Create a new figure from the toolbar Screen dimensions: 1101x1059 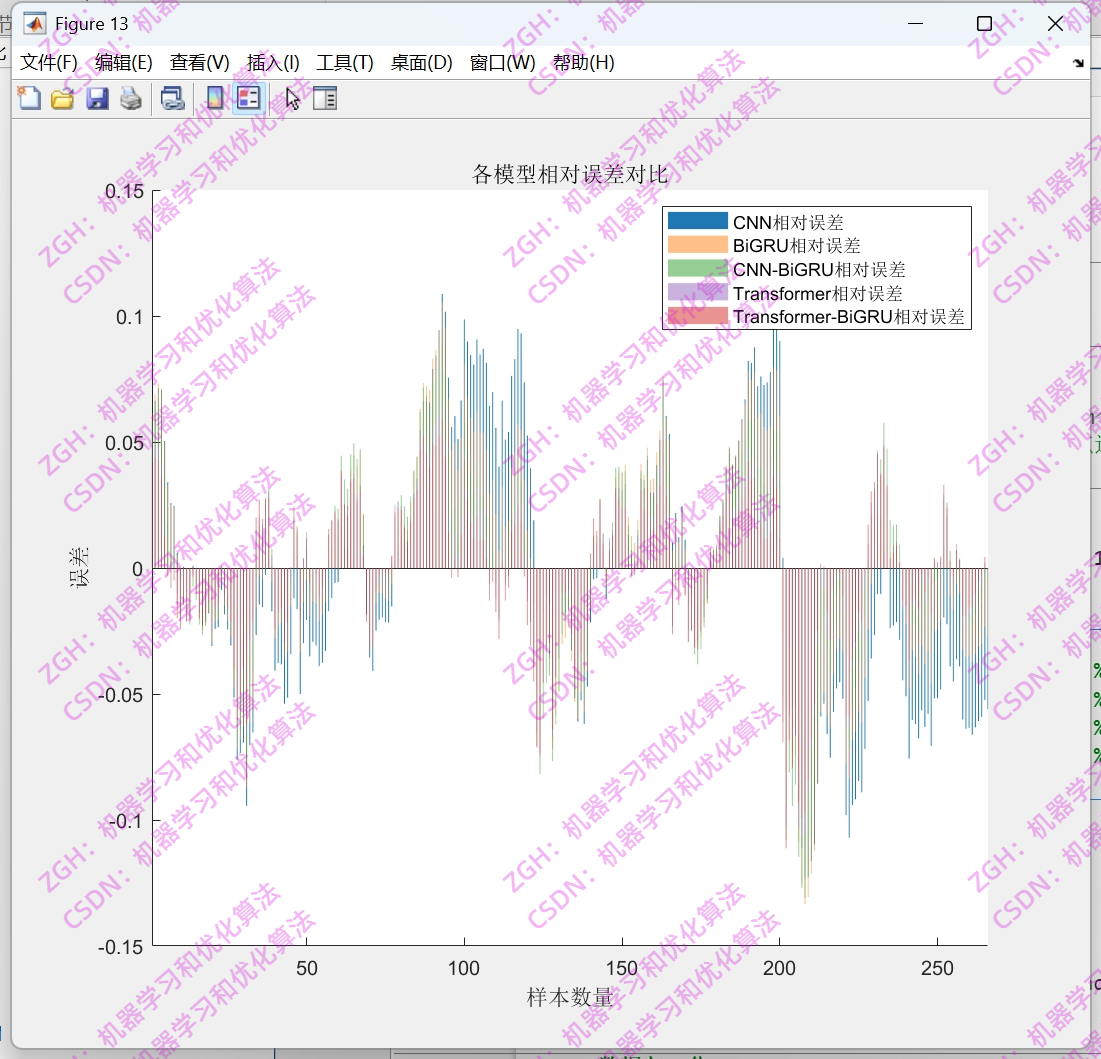click(x=28, y=98)
